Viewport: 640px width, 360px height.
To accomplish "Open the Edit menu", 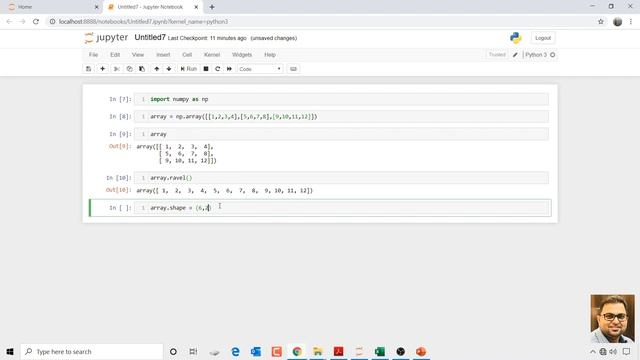I will [115, 55].
